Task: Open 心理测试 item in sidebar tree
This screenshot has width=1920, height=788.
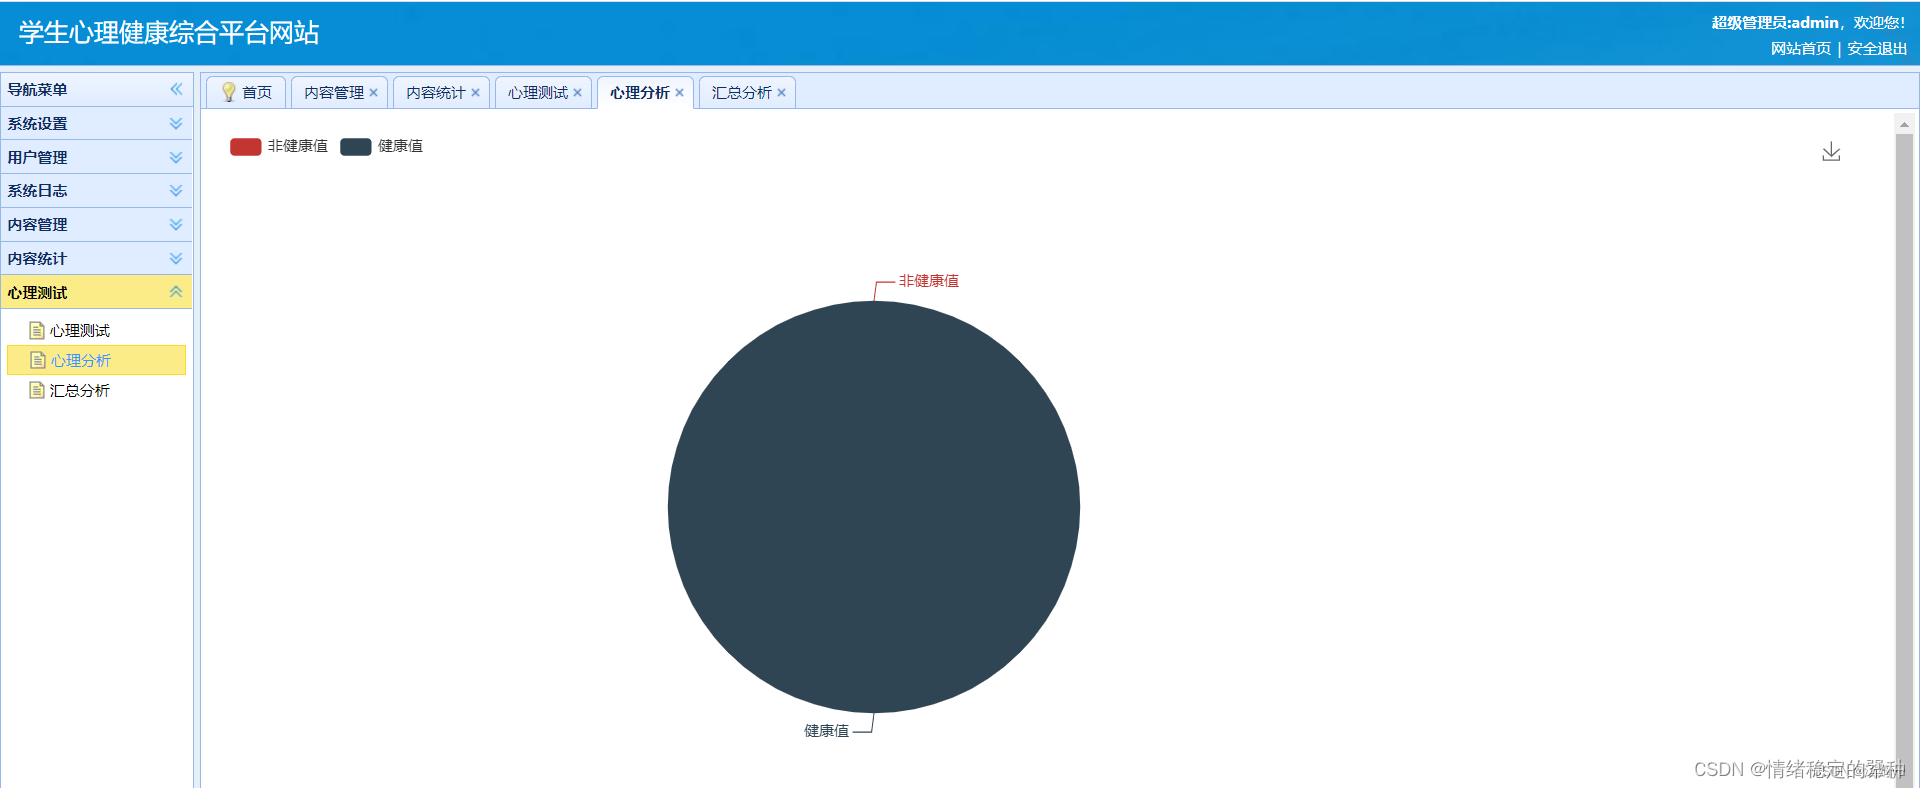Action: coord(80,330)
